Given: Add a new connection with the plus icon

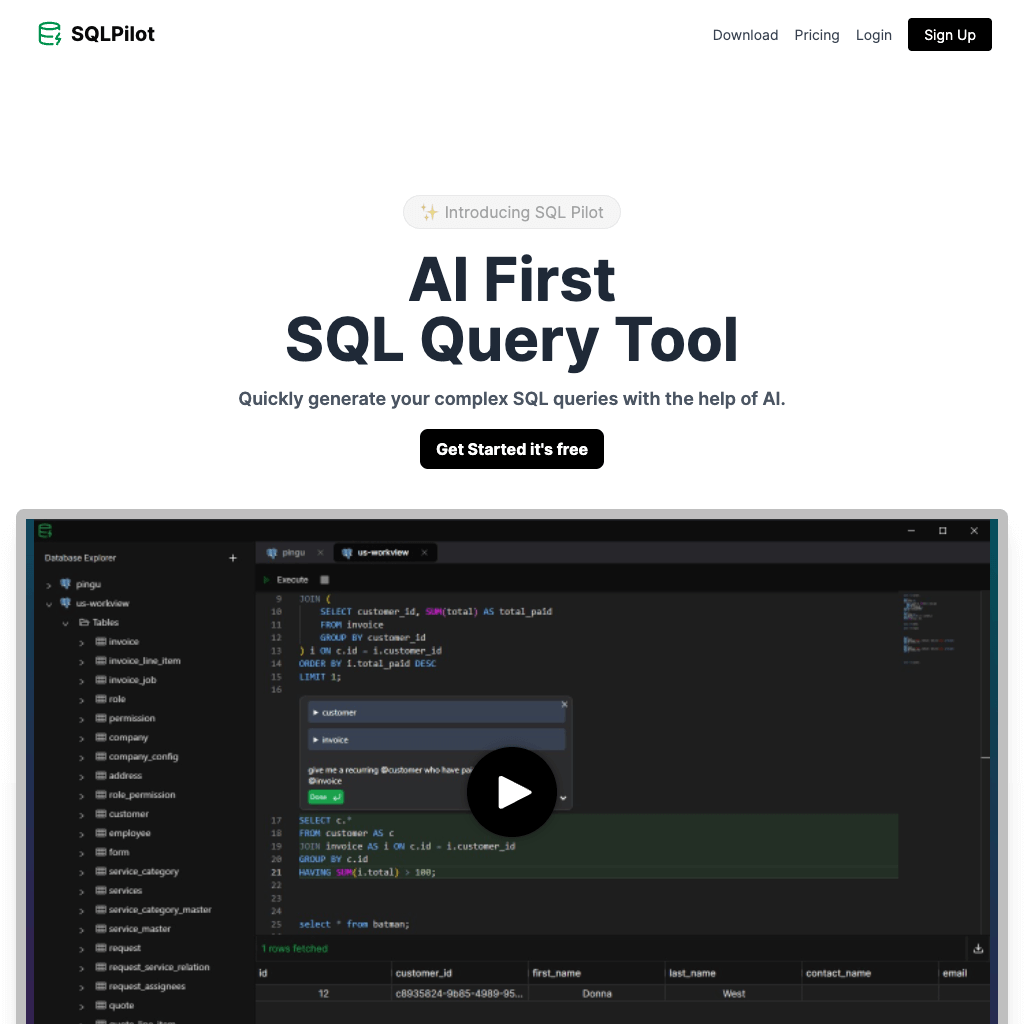Looking at the screenshot, I should [x=232, y=557].
